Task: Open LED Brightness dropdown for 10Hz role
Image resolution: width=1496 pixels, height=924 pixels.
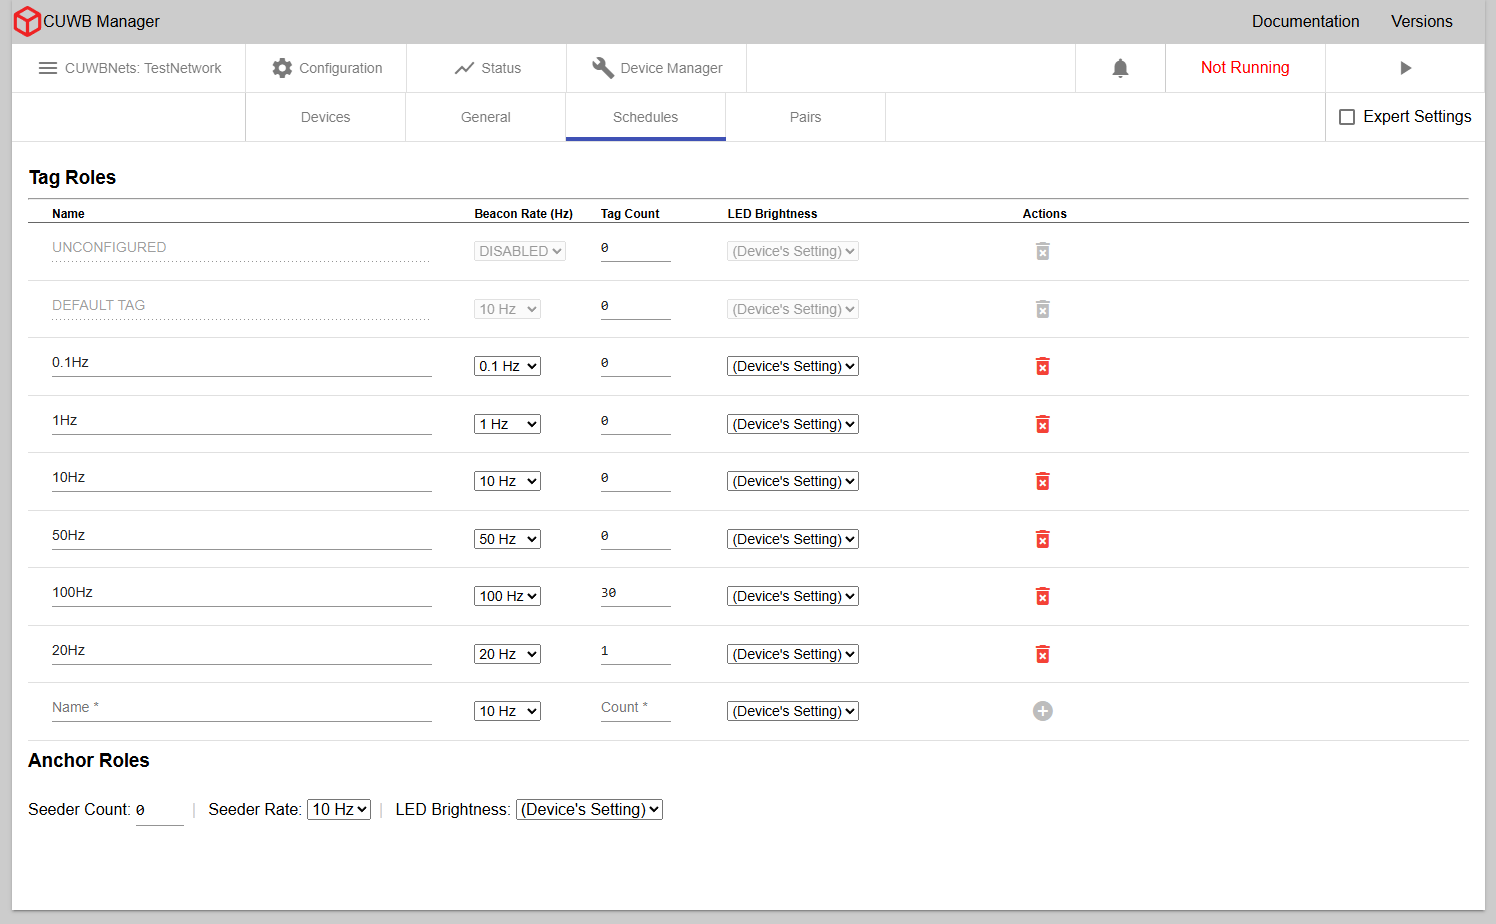Action: [793, 481]
